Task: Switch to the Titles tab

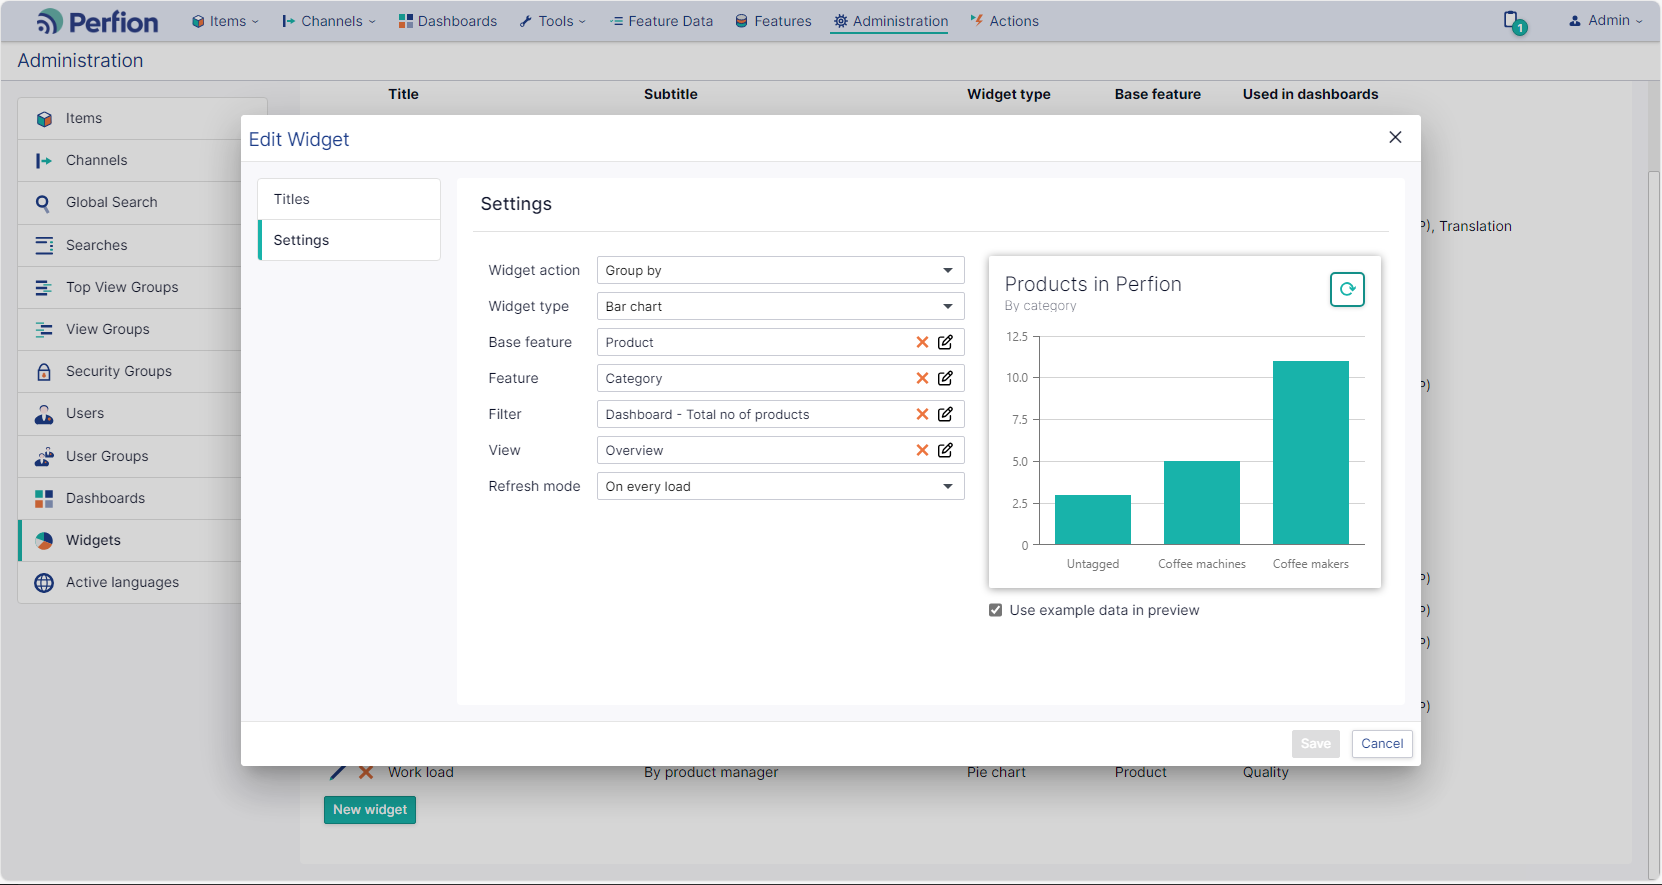Action: [x=349, y=199]
